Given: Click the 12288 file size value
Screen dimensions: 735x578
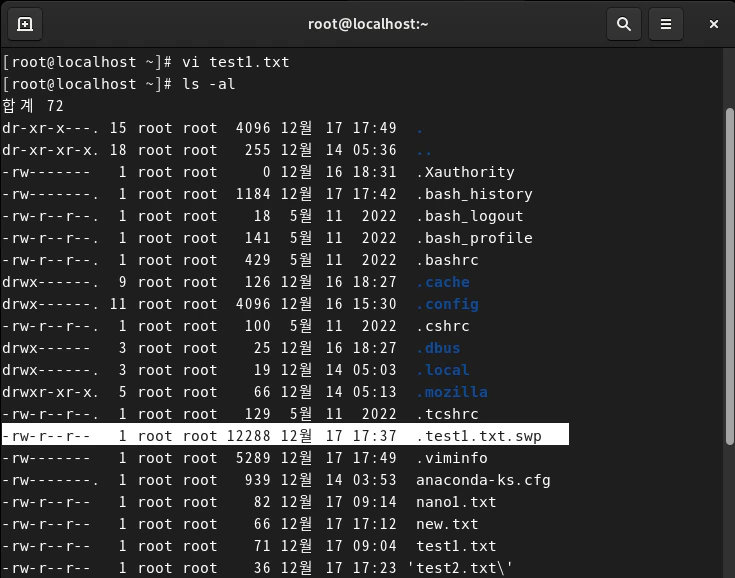Looking at the screenshot, I should [249, 436].
